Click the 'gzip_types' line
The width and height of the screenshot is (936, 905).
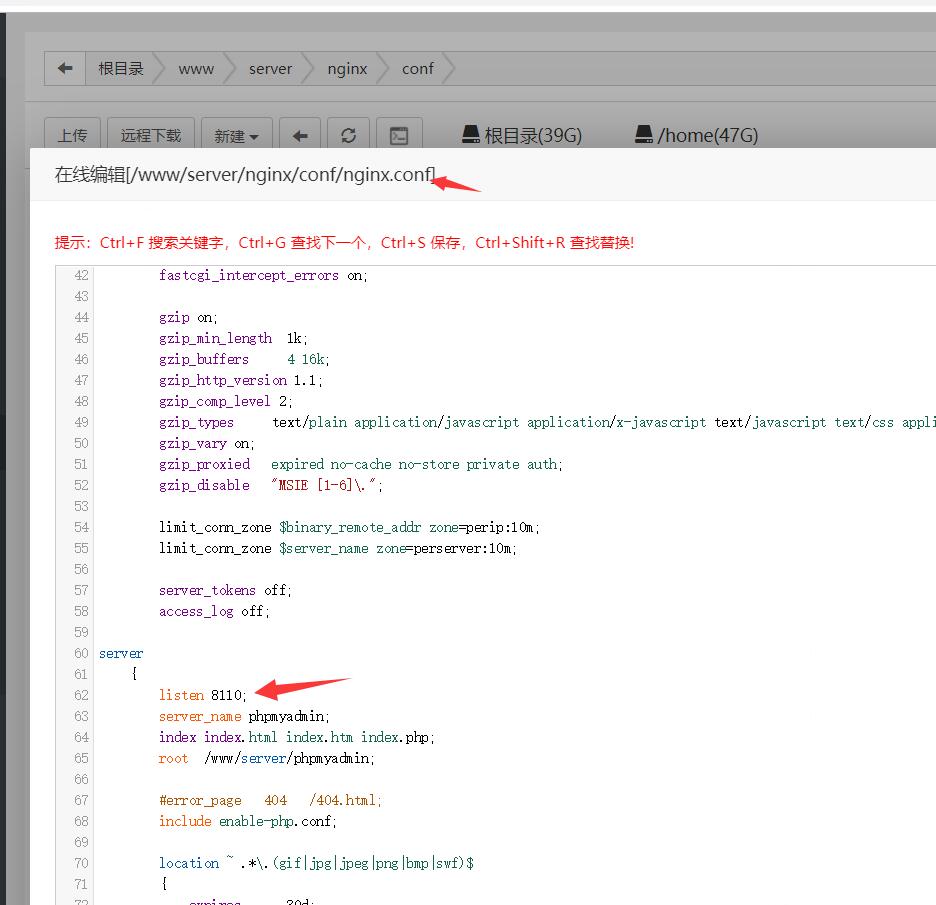(x=547, y=422)
